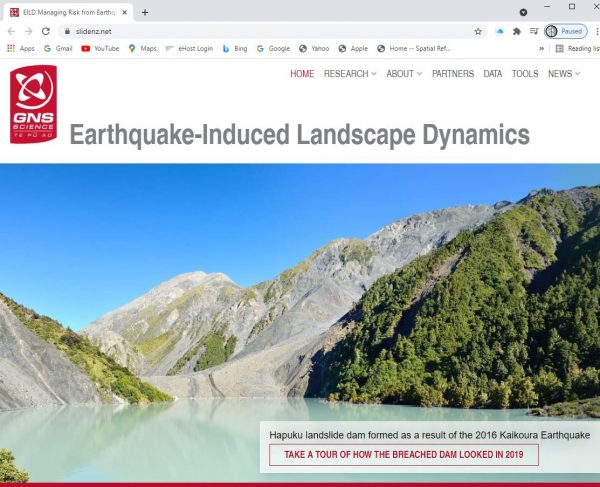Open the Reading list
The image size is (600, 487).
tap(578, 49)
